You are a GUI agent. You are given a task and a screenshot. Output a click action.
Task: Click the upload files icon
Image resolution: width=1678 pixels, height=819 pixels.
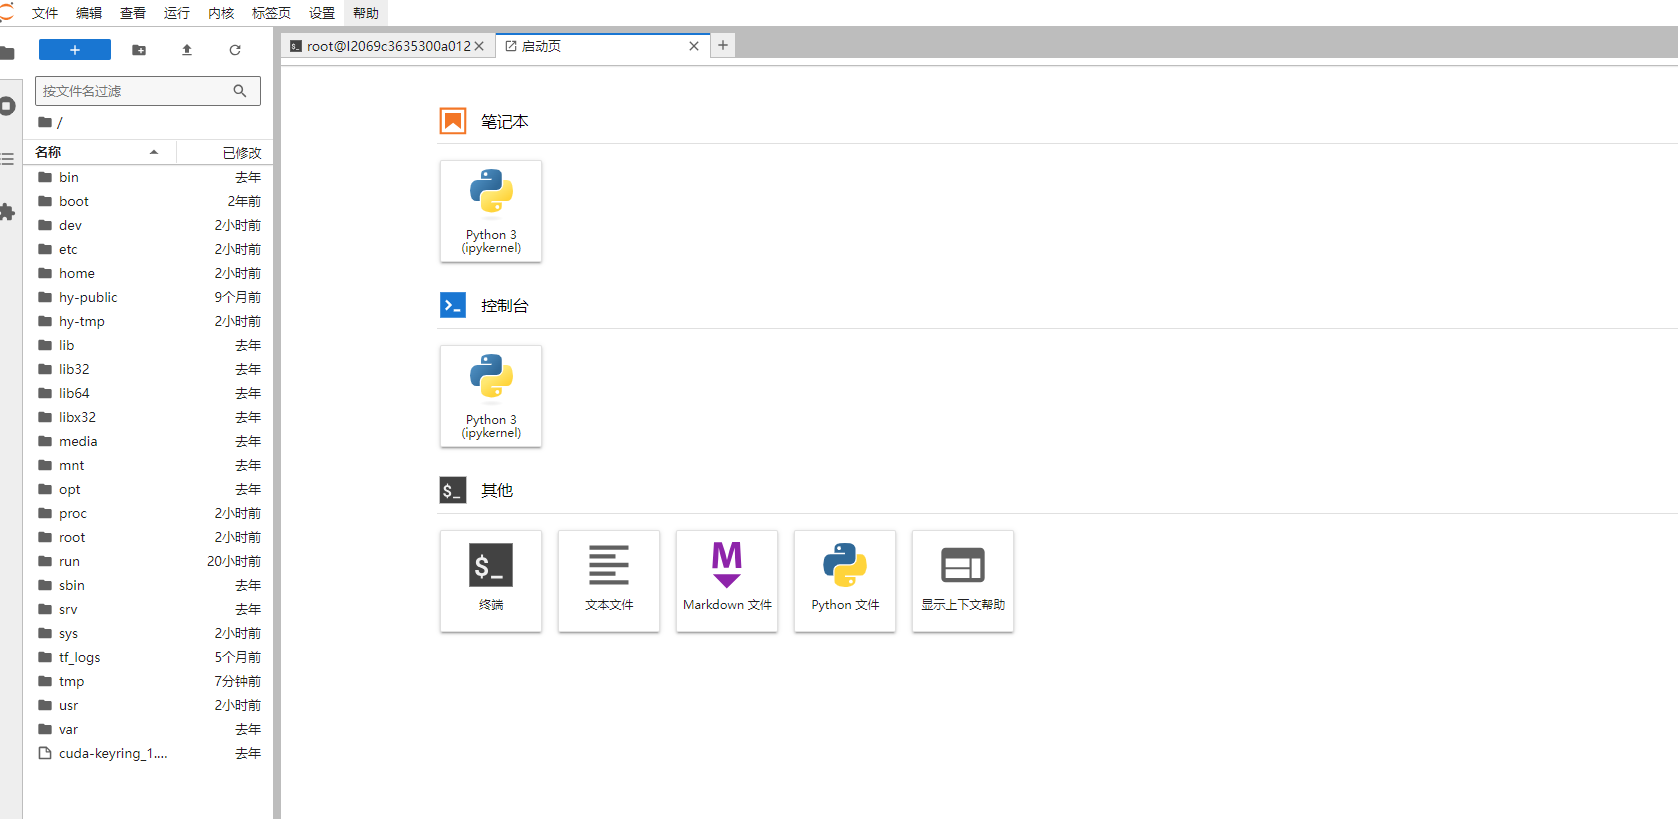(x=187, y=50)
